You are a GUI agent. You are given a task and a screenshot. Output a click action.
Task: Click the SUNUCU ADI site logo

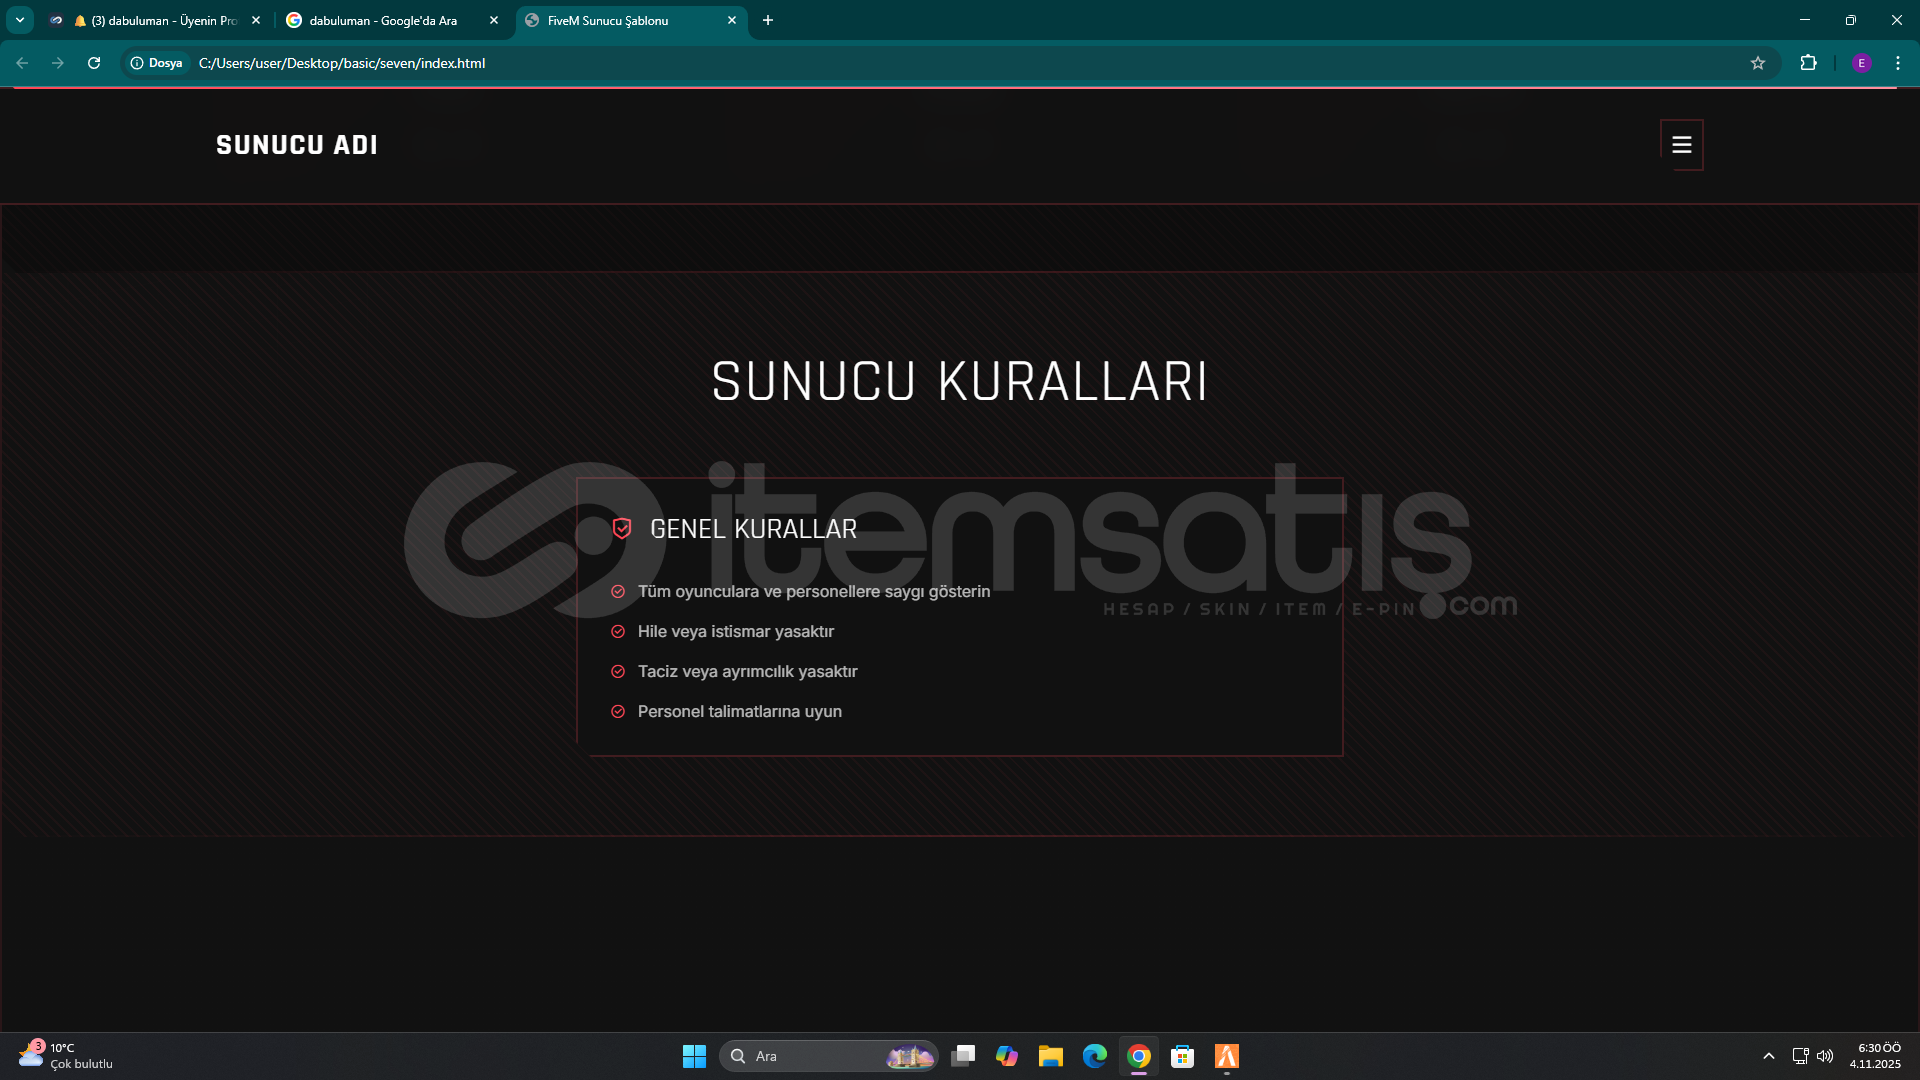tap(297, 145)
